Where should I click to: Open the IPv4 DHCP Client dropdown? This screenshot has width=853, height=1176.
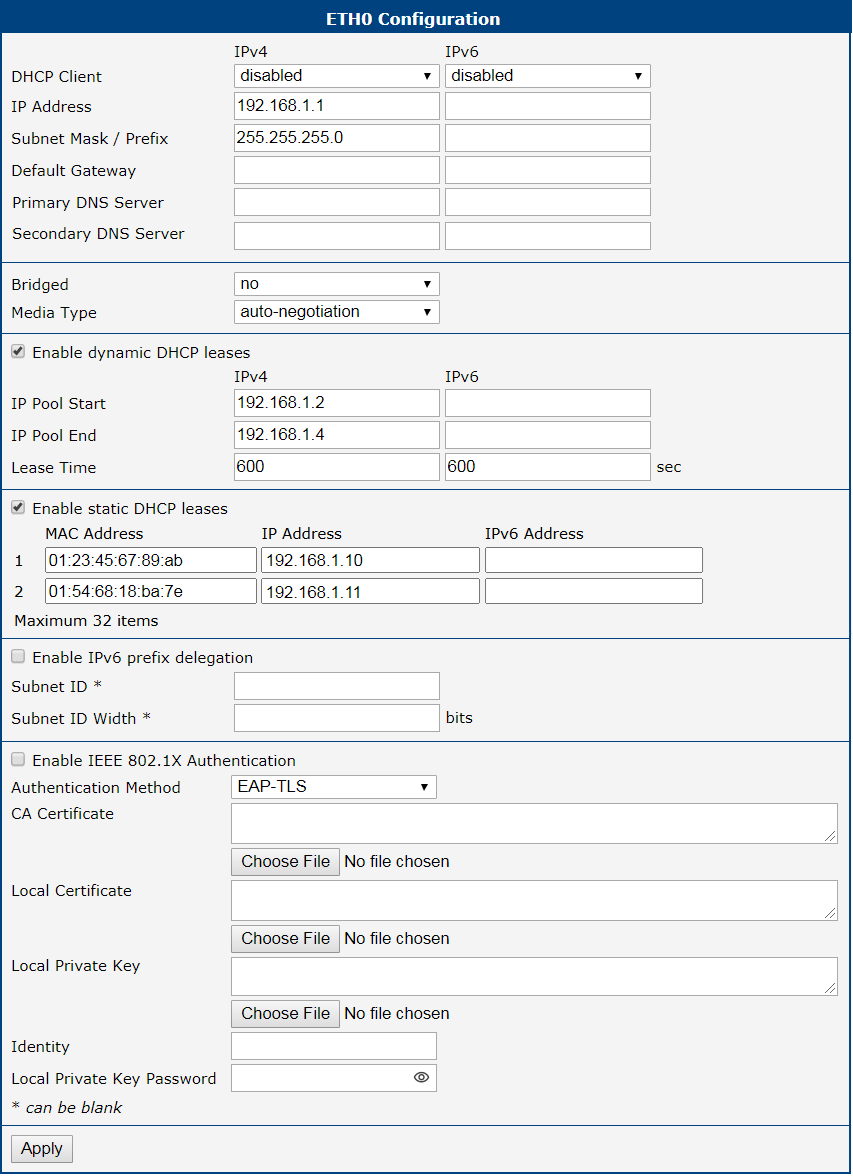[x=337, y=76]
